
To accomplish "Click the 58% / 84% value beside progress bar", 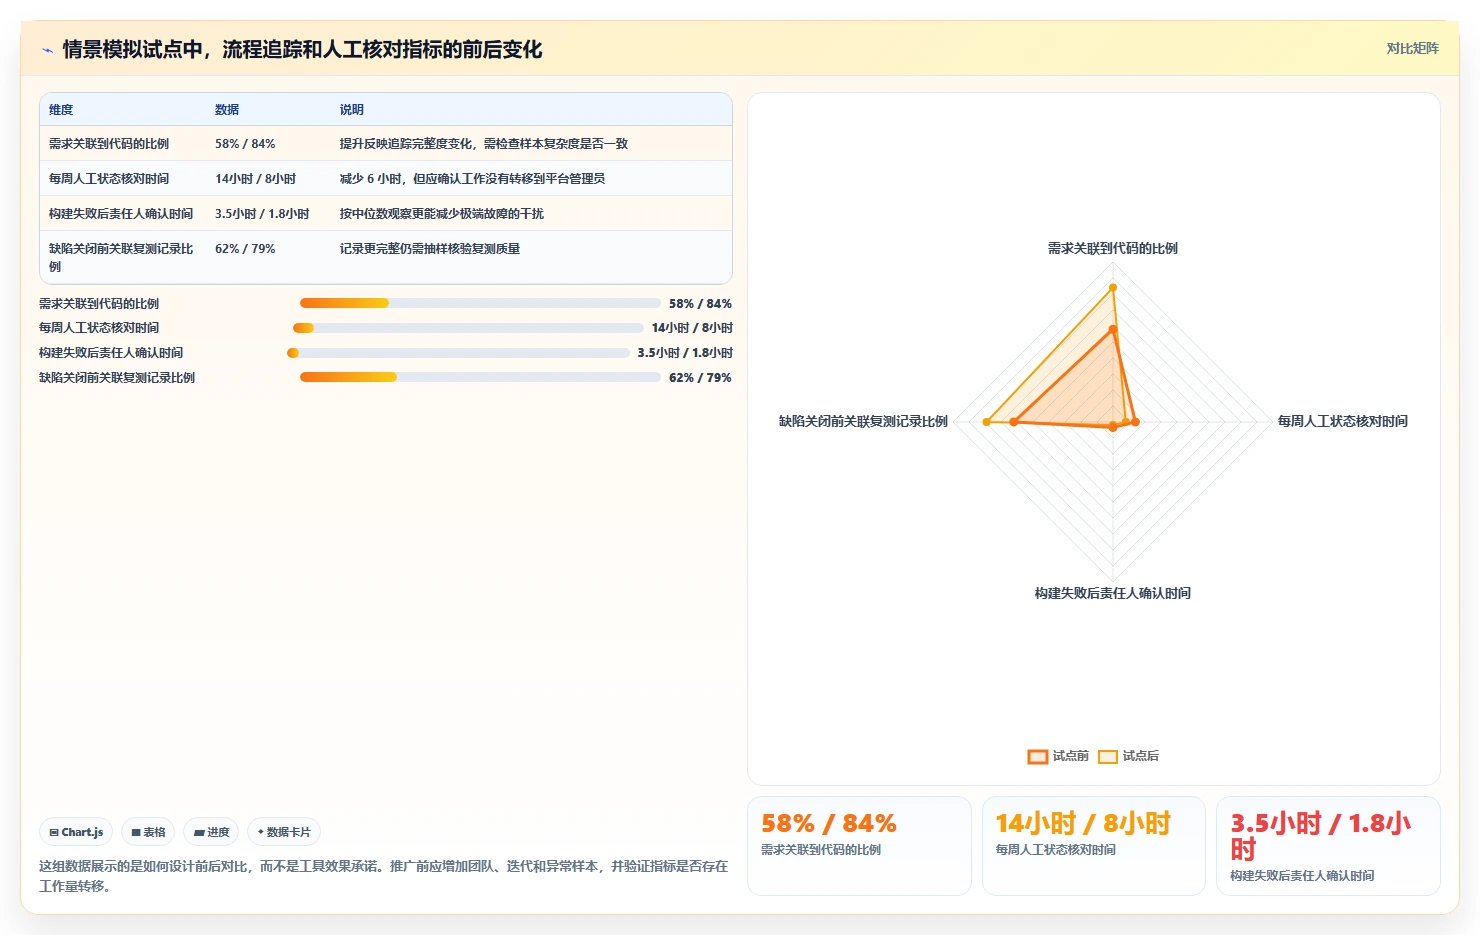I will pos(700,304).
